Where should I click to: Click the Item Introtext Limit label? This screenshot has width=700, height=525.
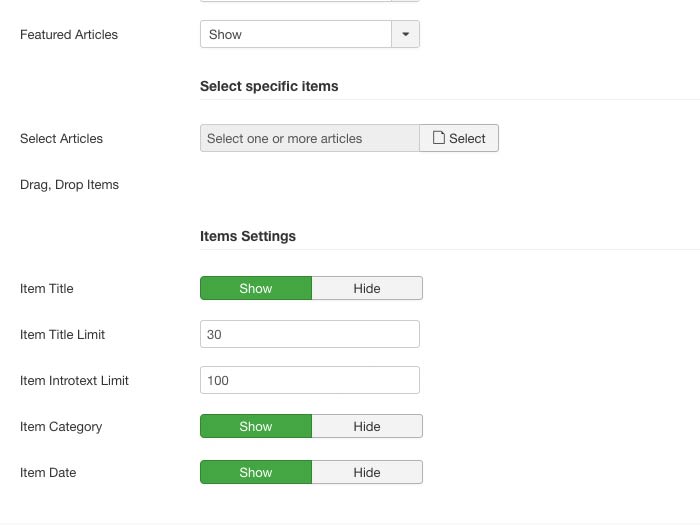(x=74, y=380)
